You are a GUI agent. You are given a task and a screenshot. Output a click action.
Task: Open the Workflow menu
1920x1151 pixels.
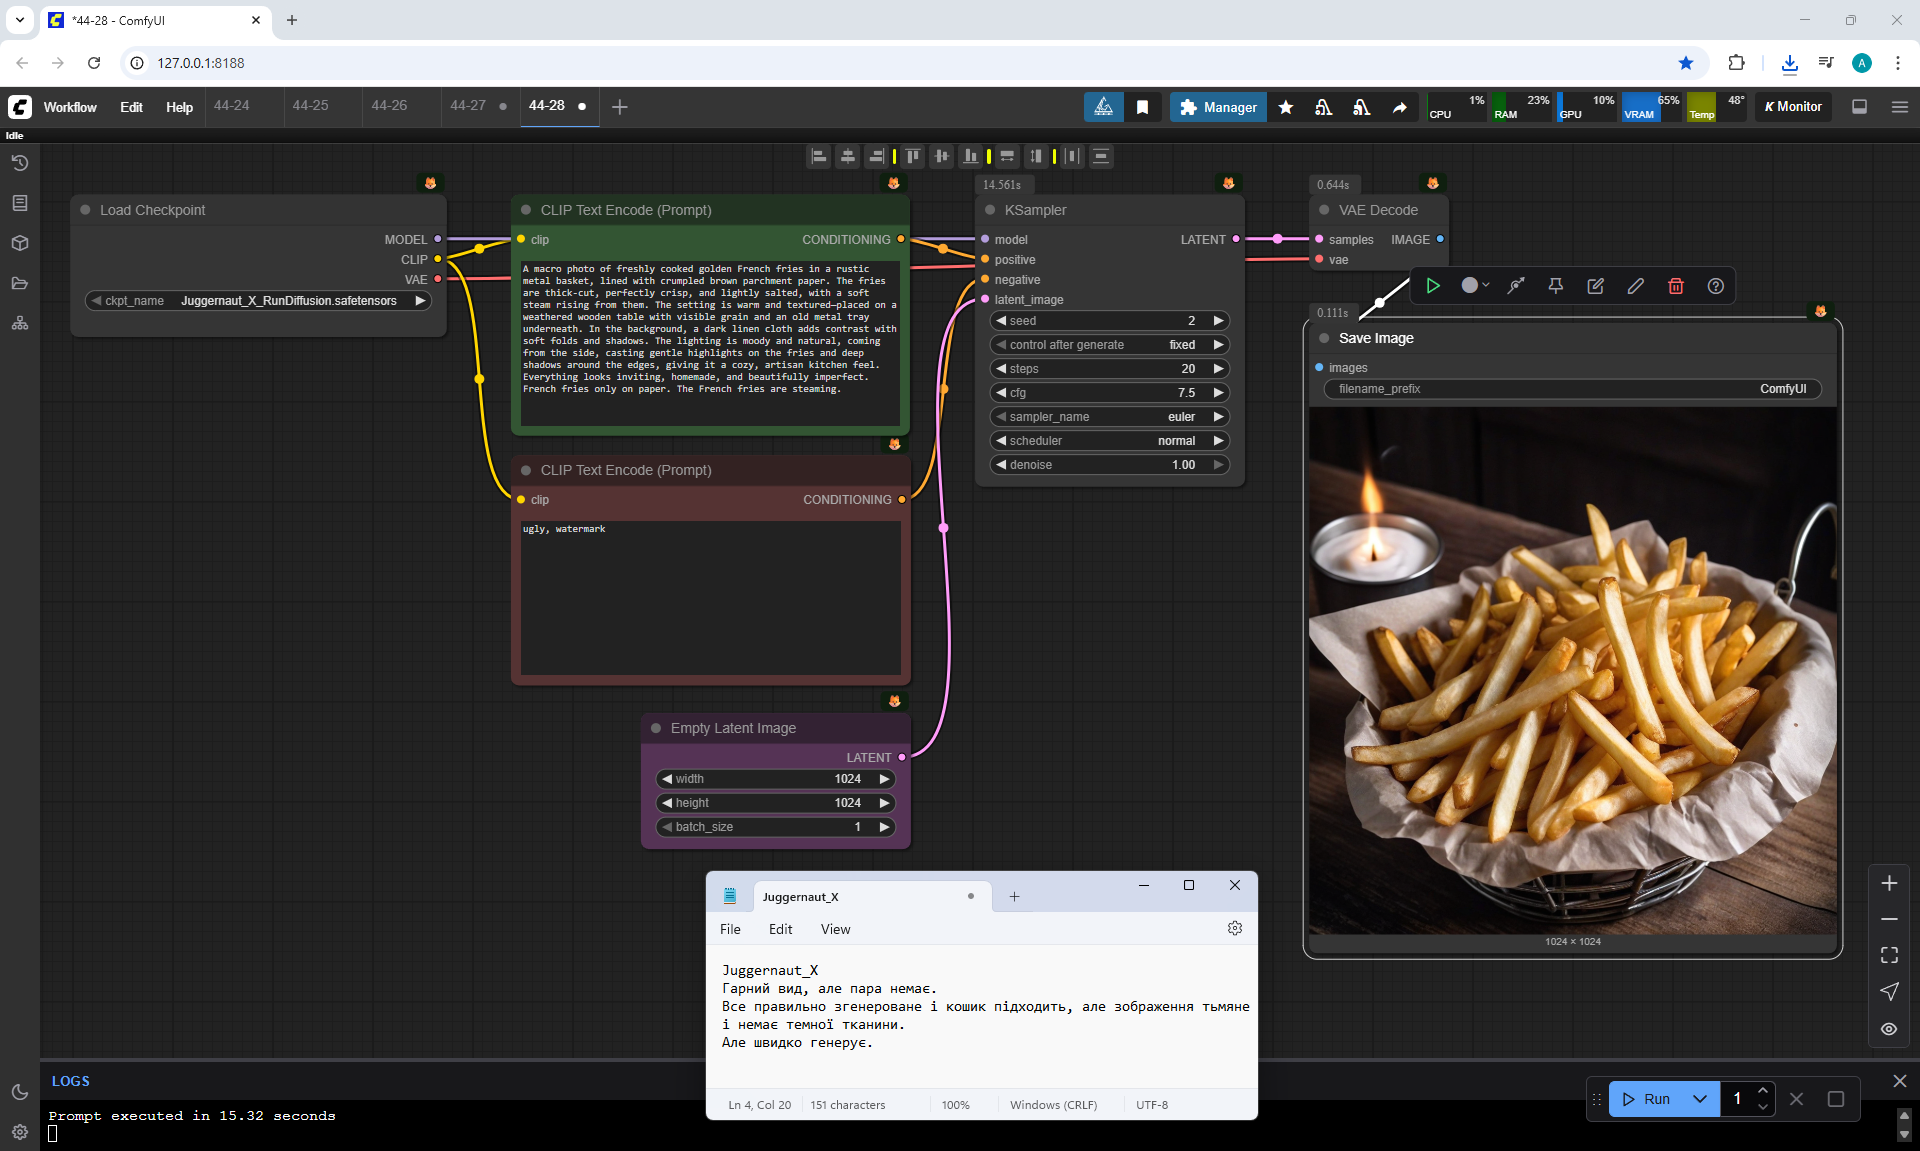70,107
